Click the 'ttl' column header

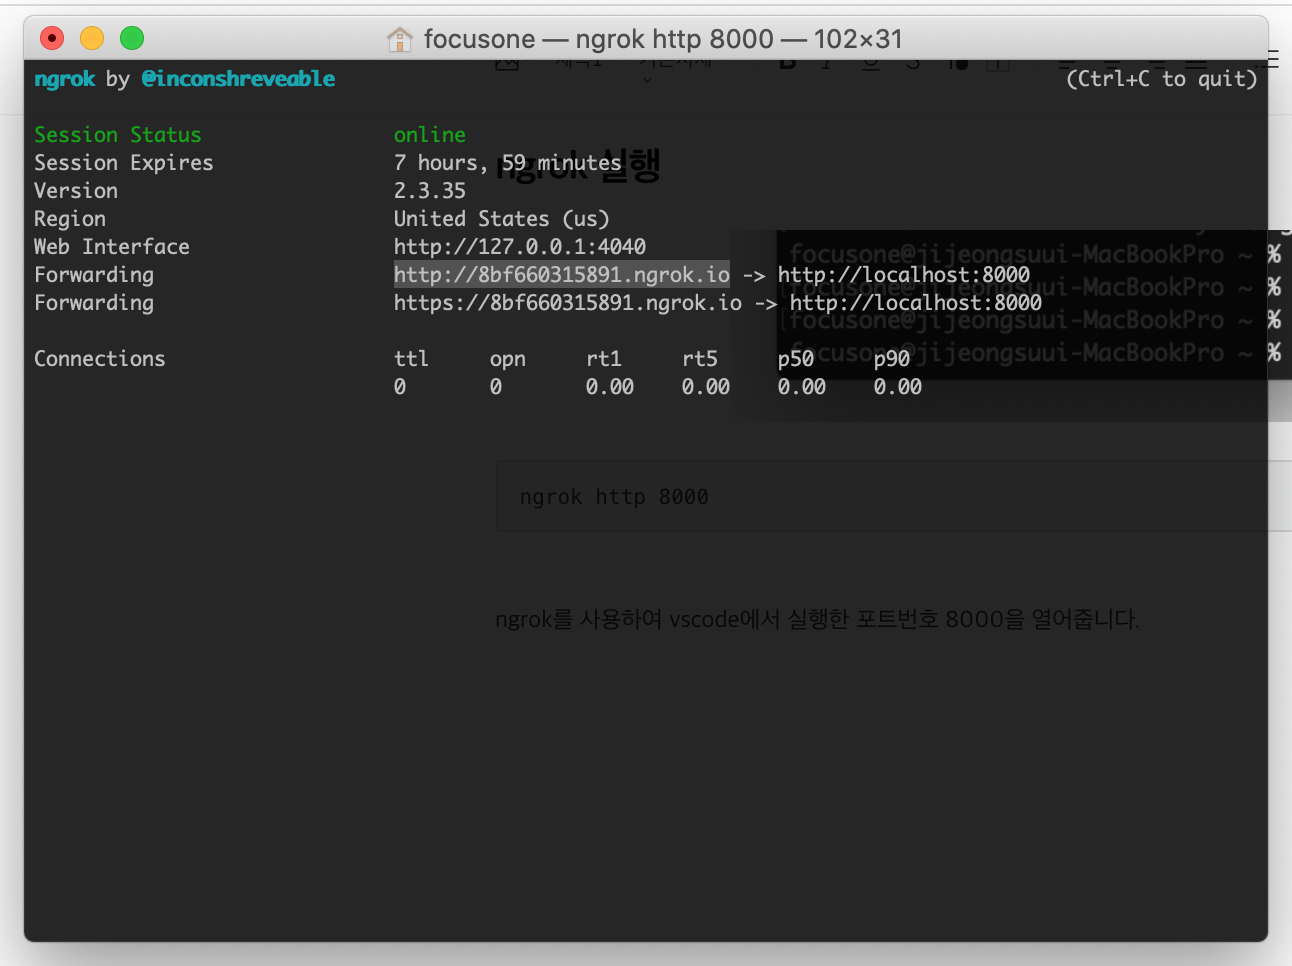point(411,359)
